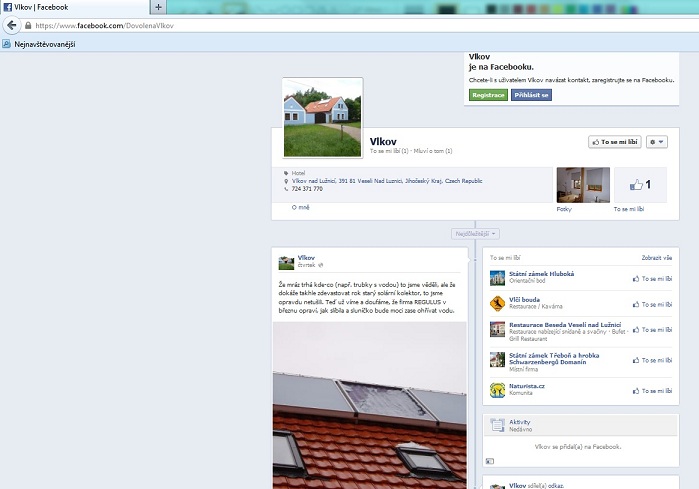
Task: Click the Přihlásit se button
Action: click(x=531, y=95)
